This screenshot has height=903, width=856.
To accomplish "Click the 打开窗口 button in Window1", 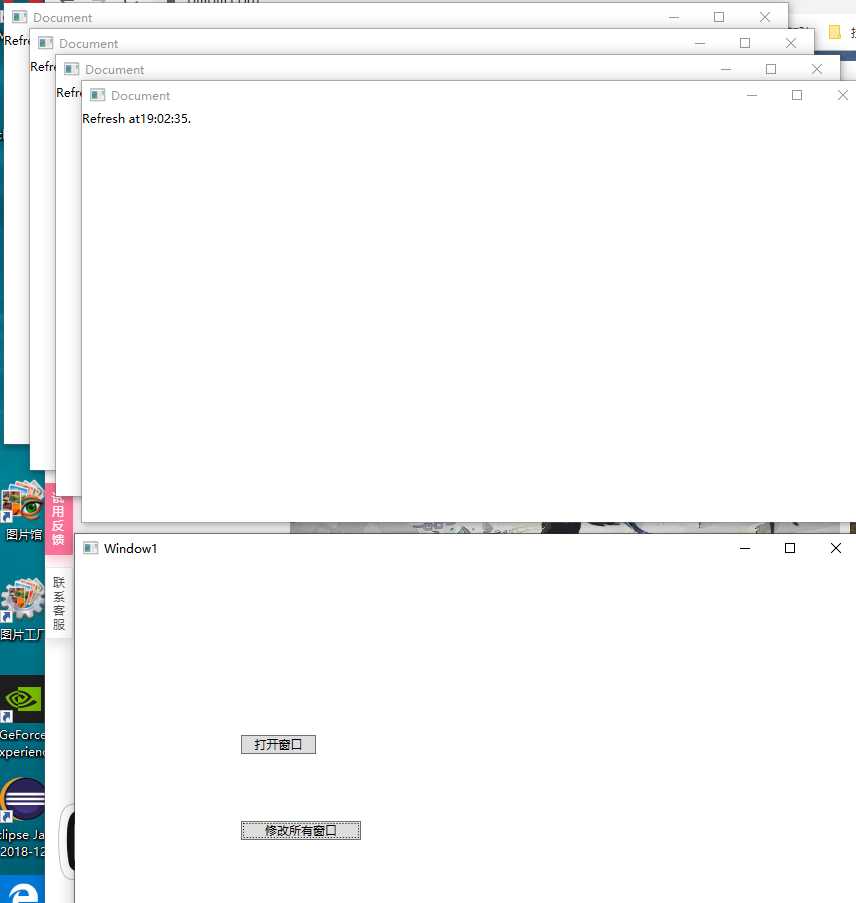I will point(278,744).
